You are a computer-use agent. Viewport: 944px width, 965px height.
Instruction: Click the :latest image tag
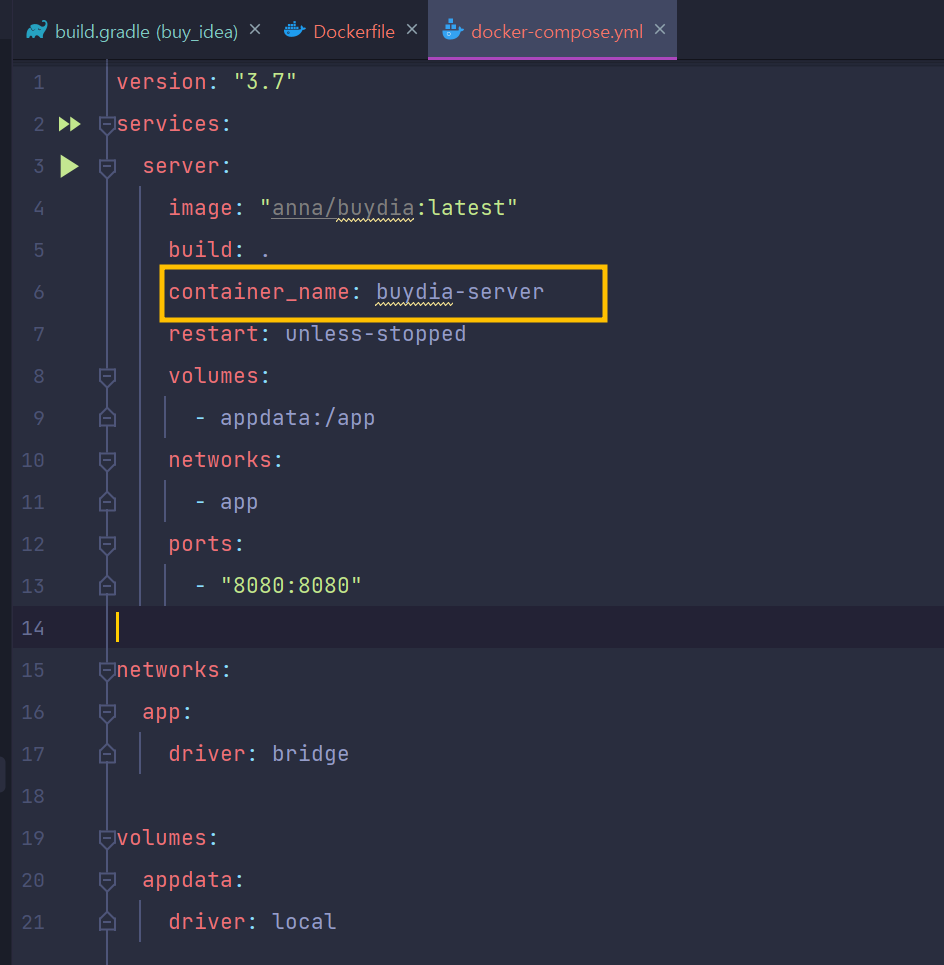pos(461,208)
